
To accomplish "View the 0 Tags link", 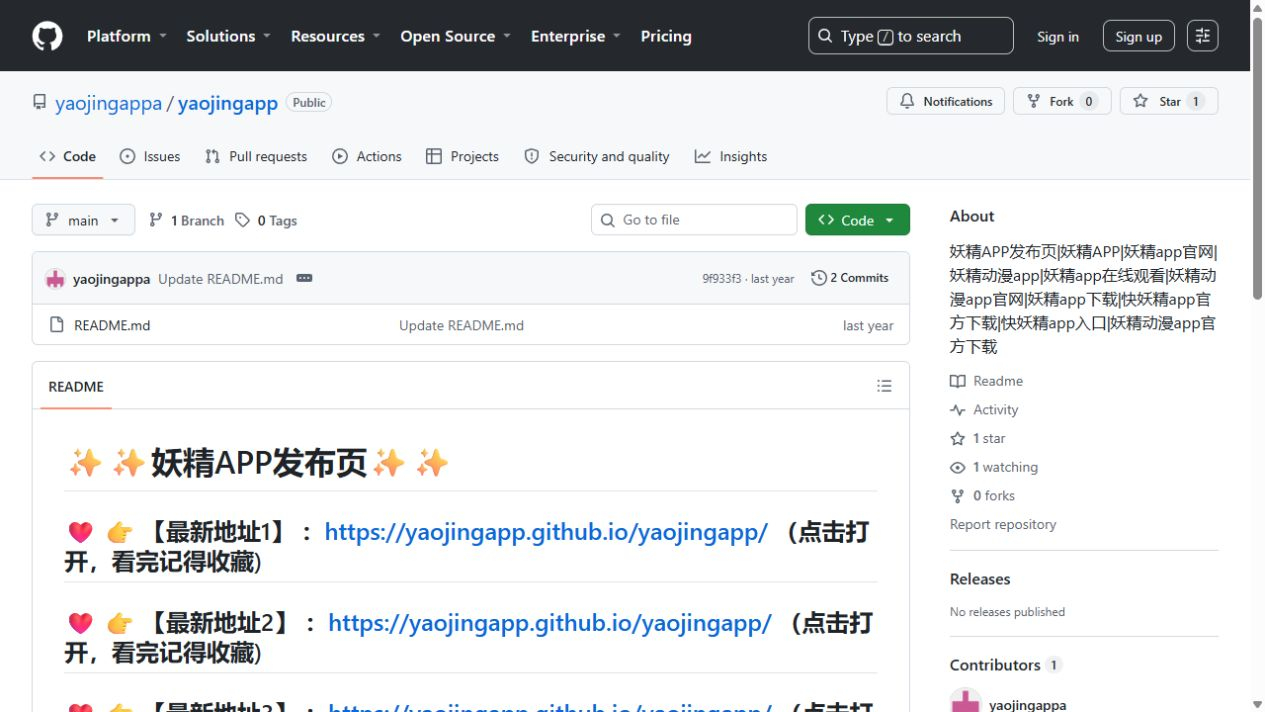I will click(x=266, y=220).
